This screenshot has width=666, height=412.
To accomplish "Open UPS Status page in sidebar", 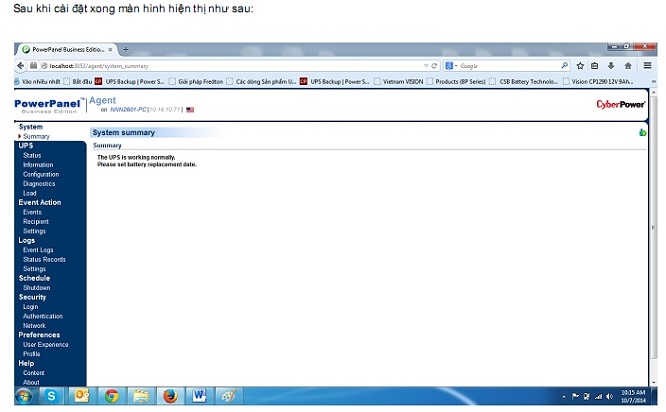I will pos(32,155).
